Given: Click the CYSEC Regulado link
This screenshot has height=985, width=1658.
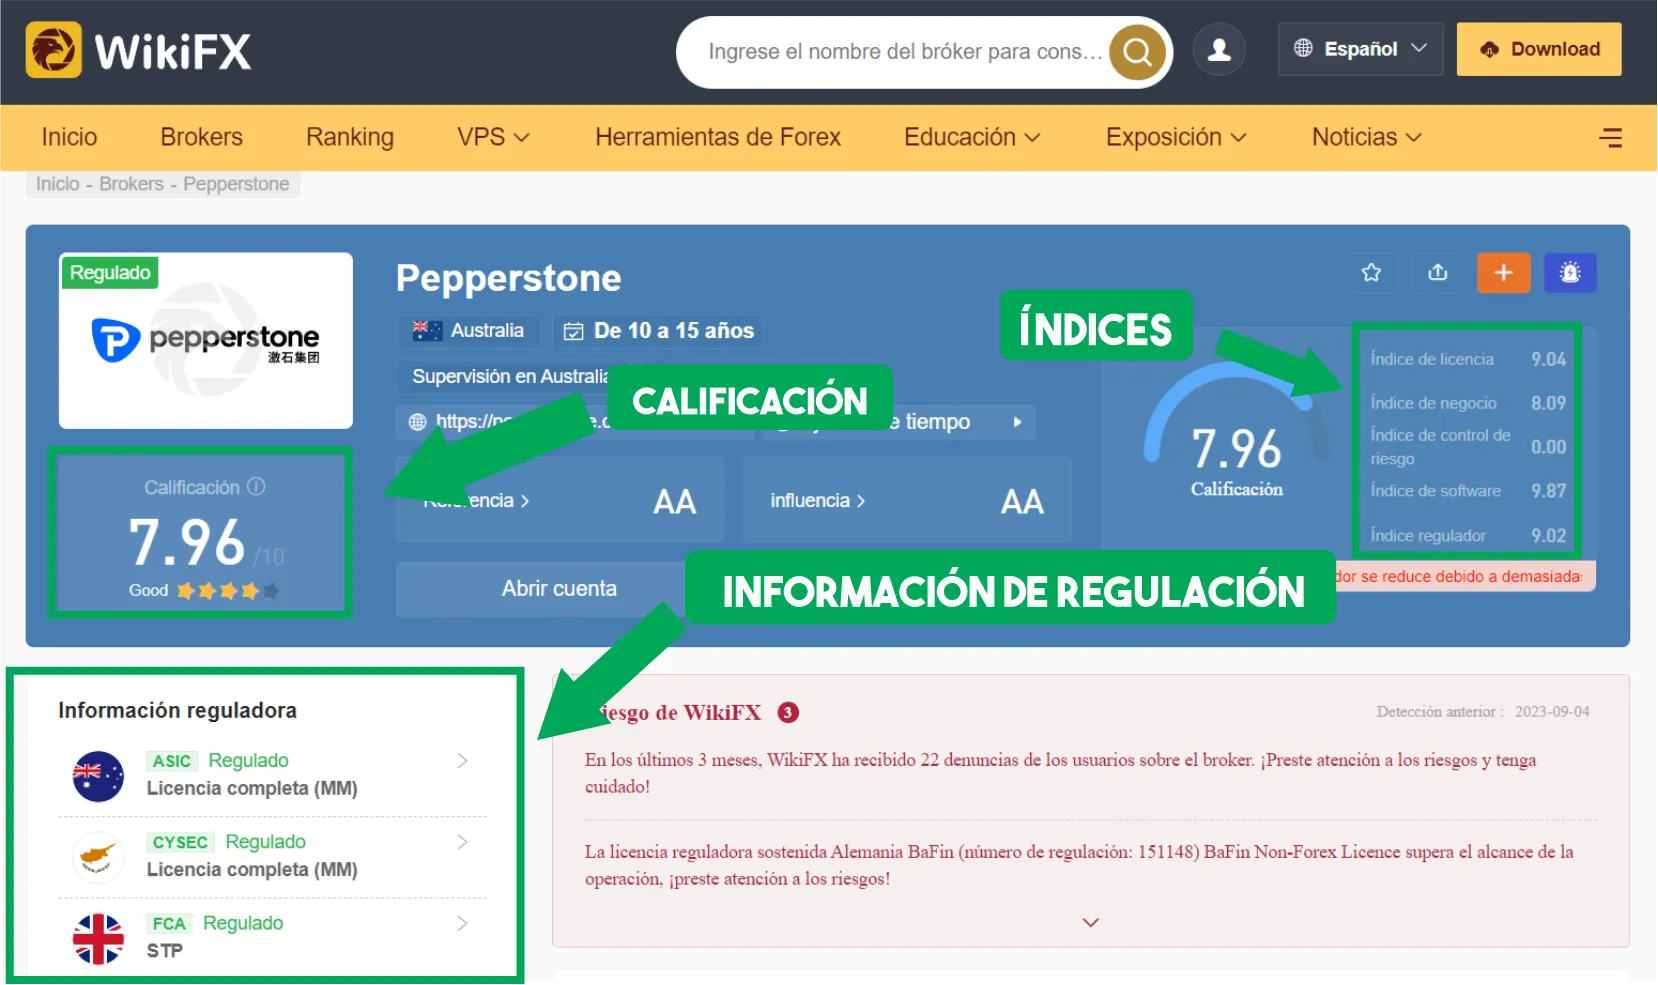Looking at the screenshot, I should pyautogui.click(x=265, y=842).
